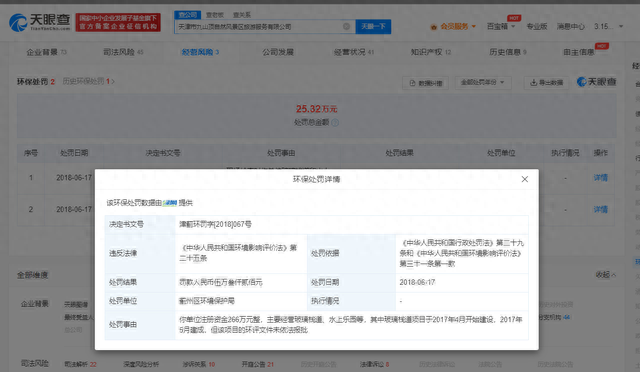640x372 pixels.
Task: Open the 专业版 link
Action: point(536,27)
